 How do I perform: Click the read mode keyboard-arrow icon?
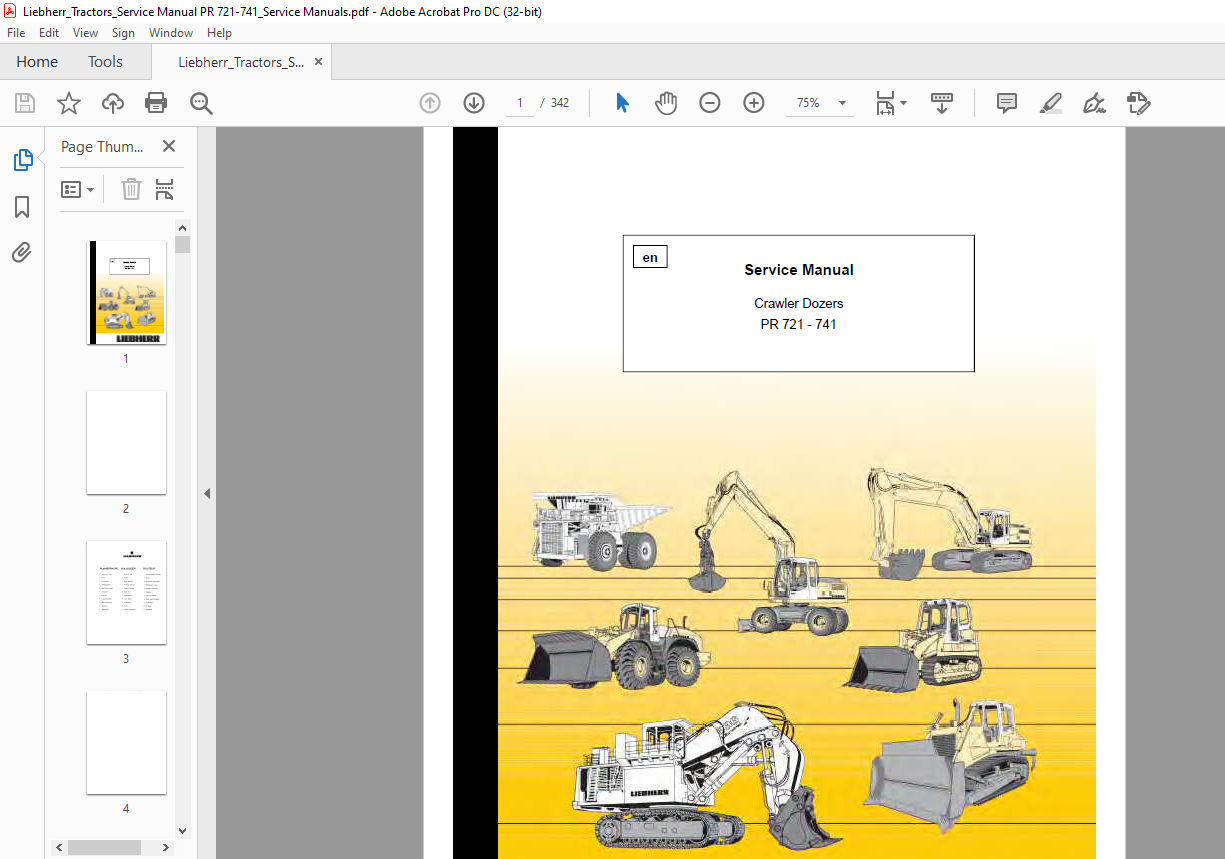point(942,103)
